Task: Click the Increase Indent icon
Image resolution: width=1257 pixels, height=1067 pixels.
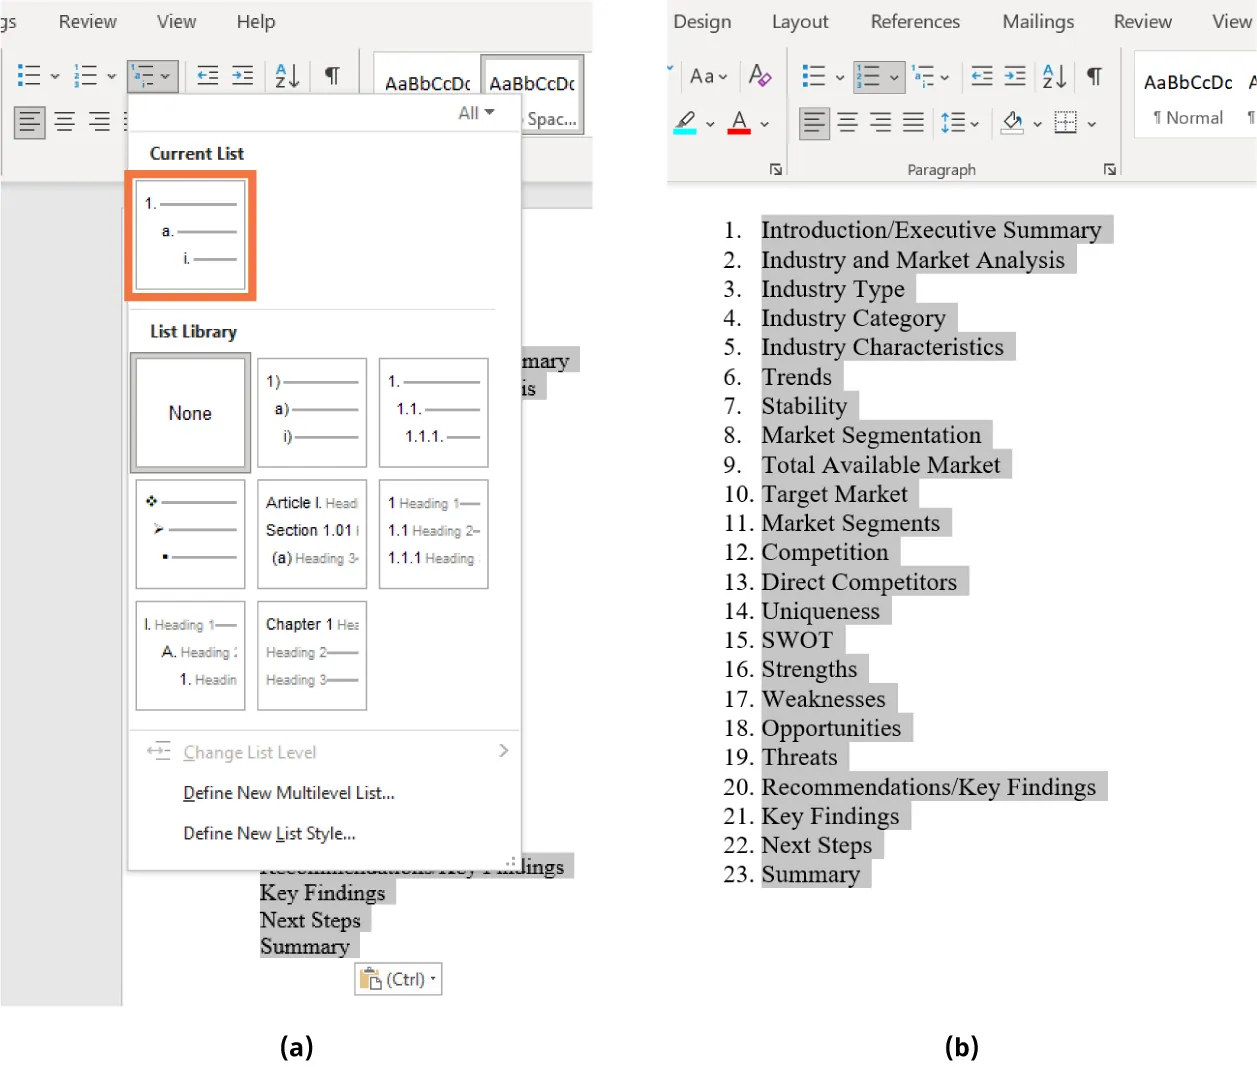Action: [1016, 75]
